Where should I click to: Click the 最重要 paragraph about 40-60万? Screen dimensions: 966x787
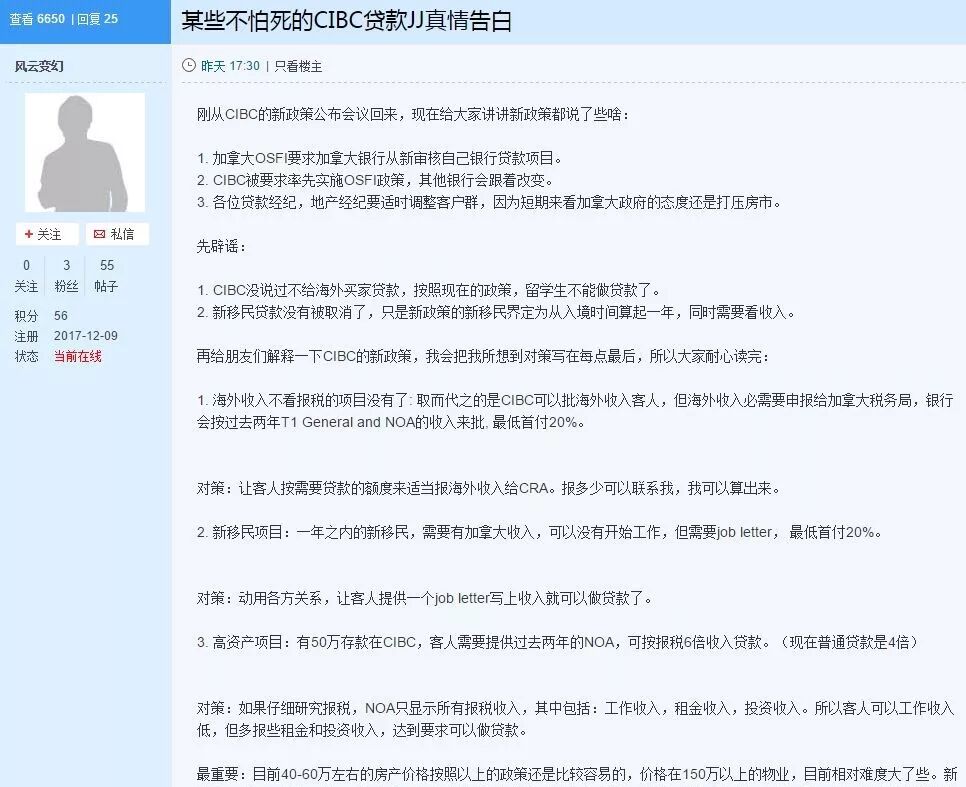577,774
